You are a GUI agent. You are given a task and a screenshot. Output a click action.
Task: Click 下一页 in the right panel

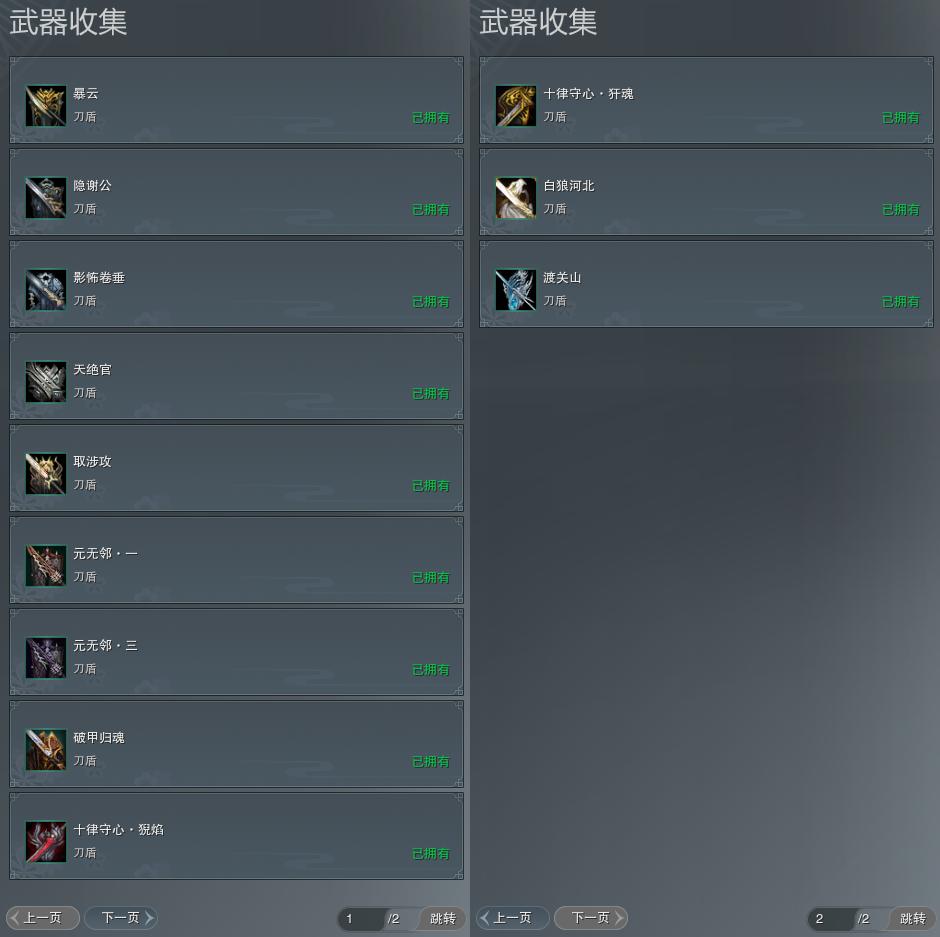[591, 918]
